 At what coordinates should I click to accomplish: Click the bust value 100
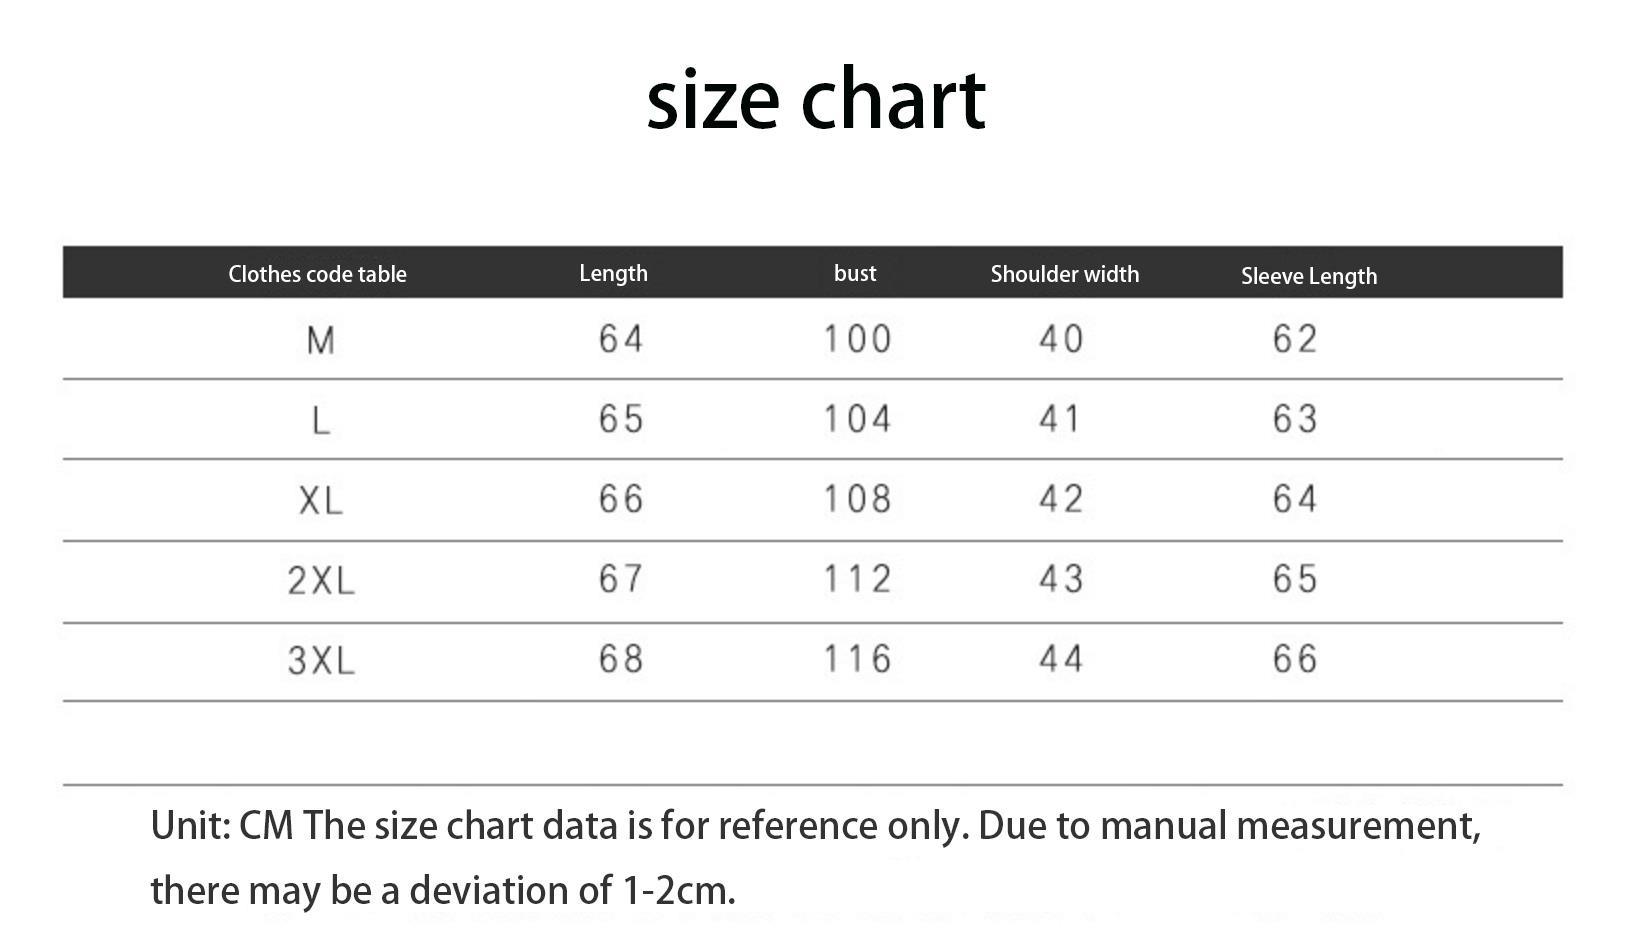coord(857,339)
